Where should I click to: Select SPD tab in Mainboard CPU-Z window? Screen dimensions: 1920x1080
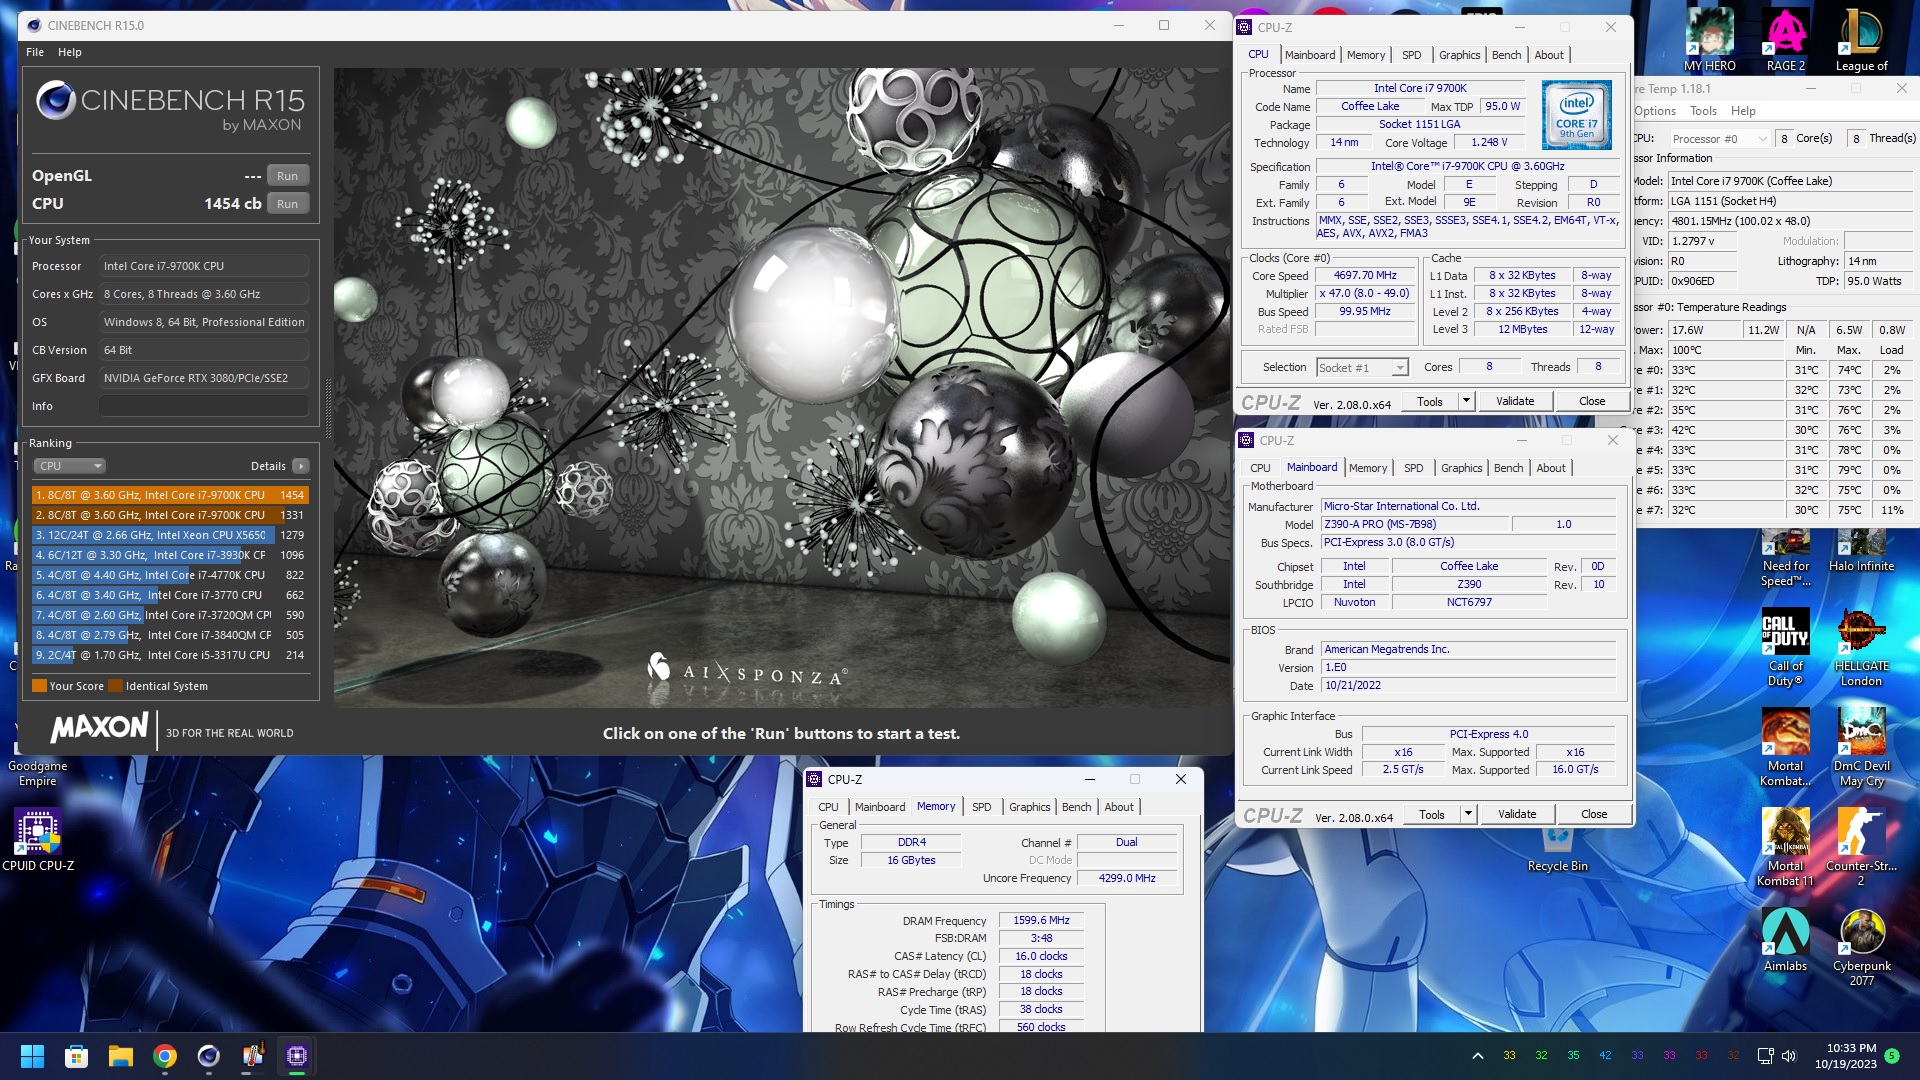[x=1413, y=468]
